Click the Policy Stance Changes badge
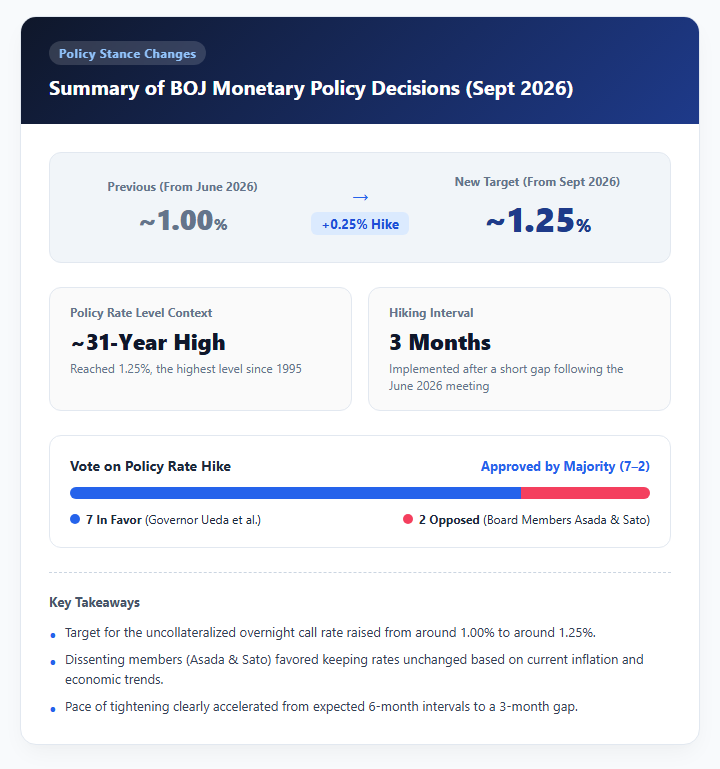 [x=127, y=53]
